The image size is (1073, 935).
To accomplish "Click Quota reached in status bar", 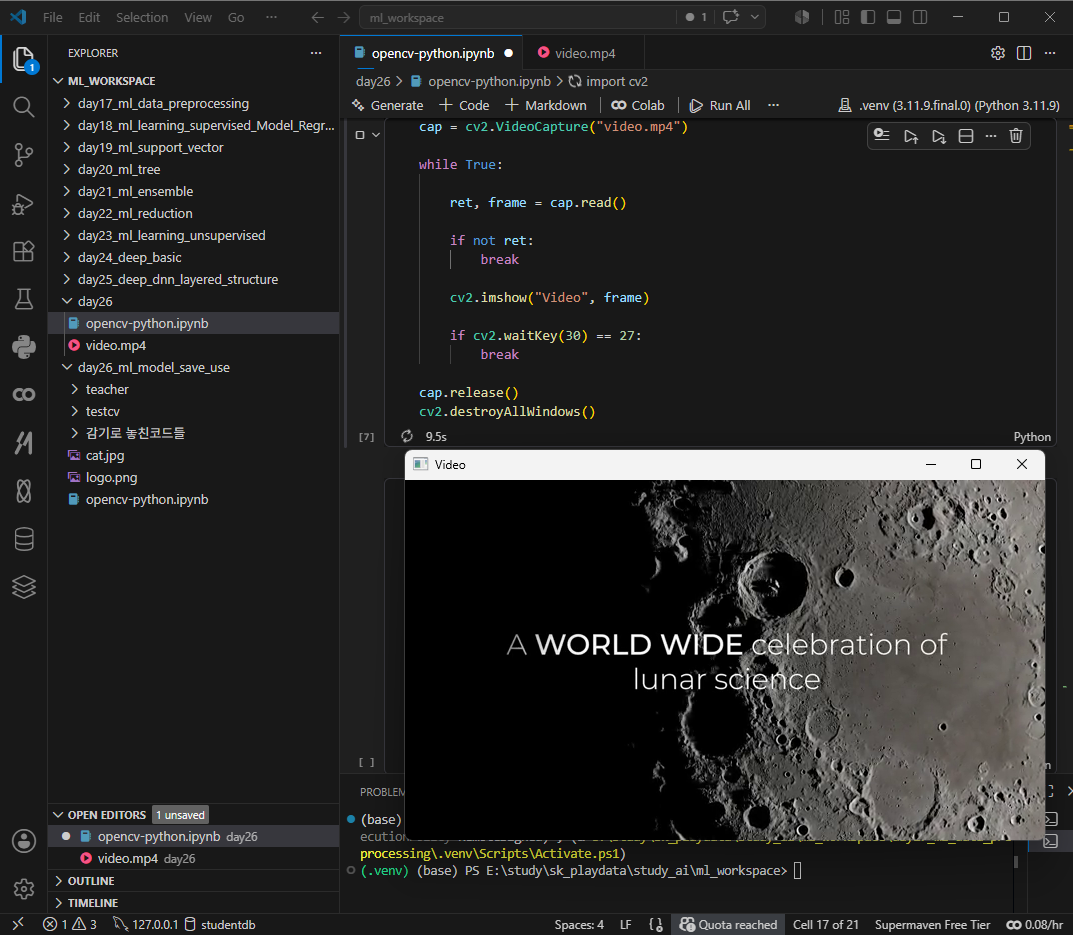I will point(728,925).
